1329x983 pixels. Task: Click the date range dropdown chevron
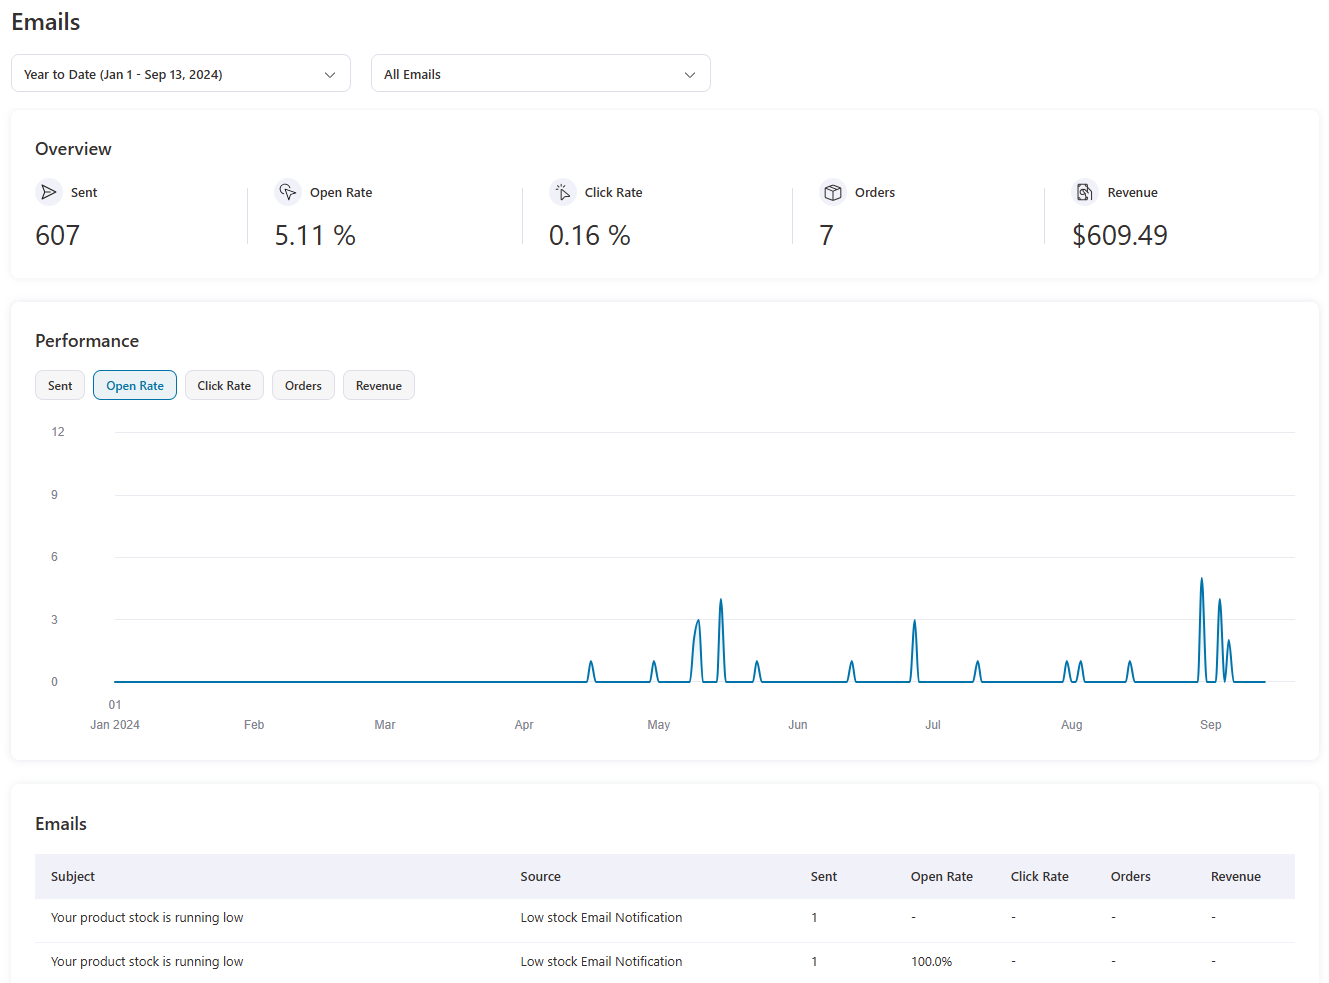[330, 75]
